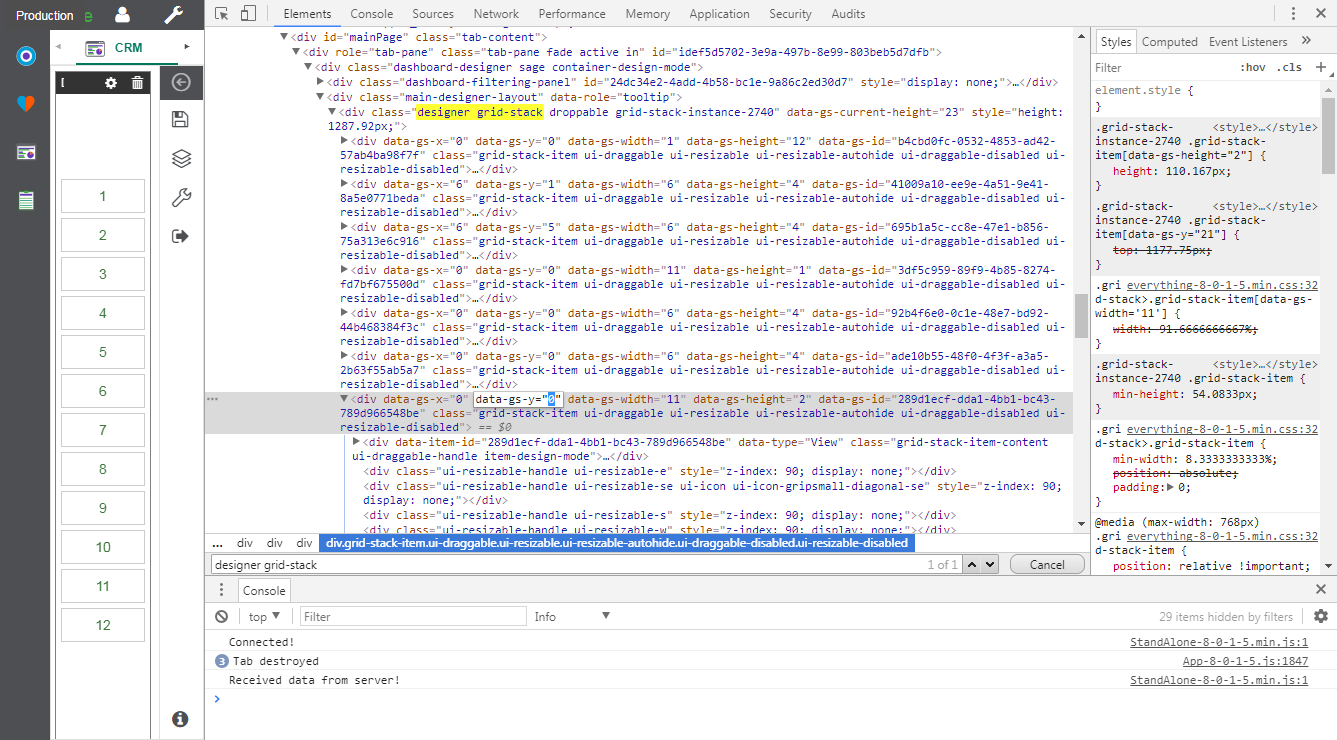Expand the dashboard-filtering-panel div node

click(x=320, y=82)
